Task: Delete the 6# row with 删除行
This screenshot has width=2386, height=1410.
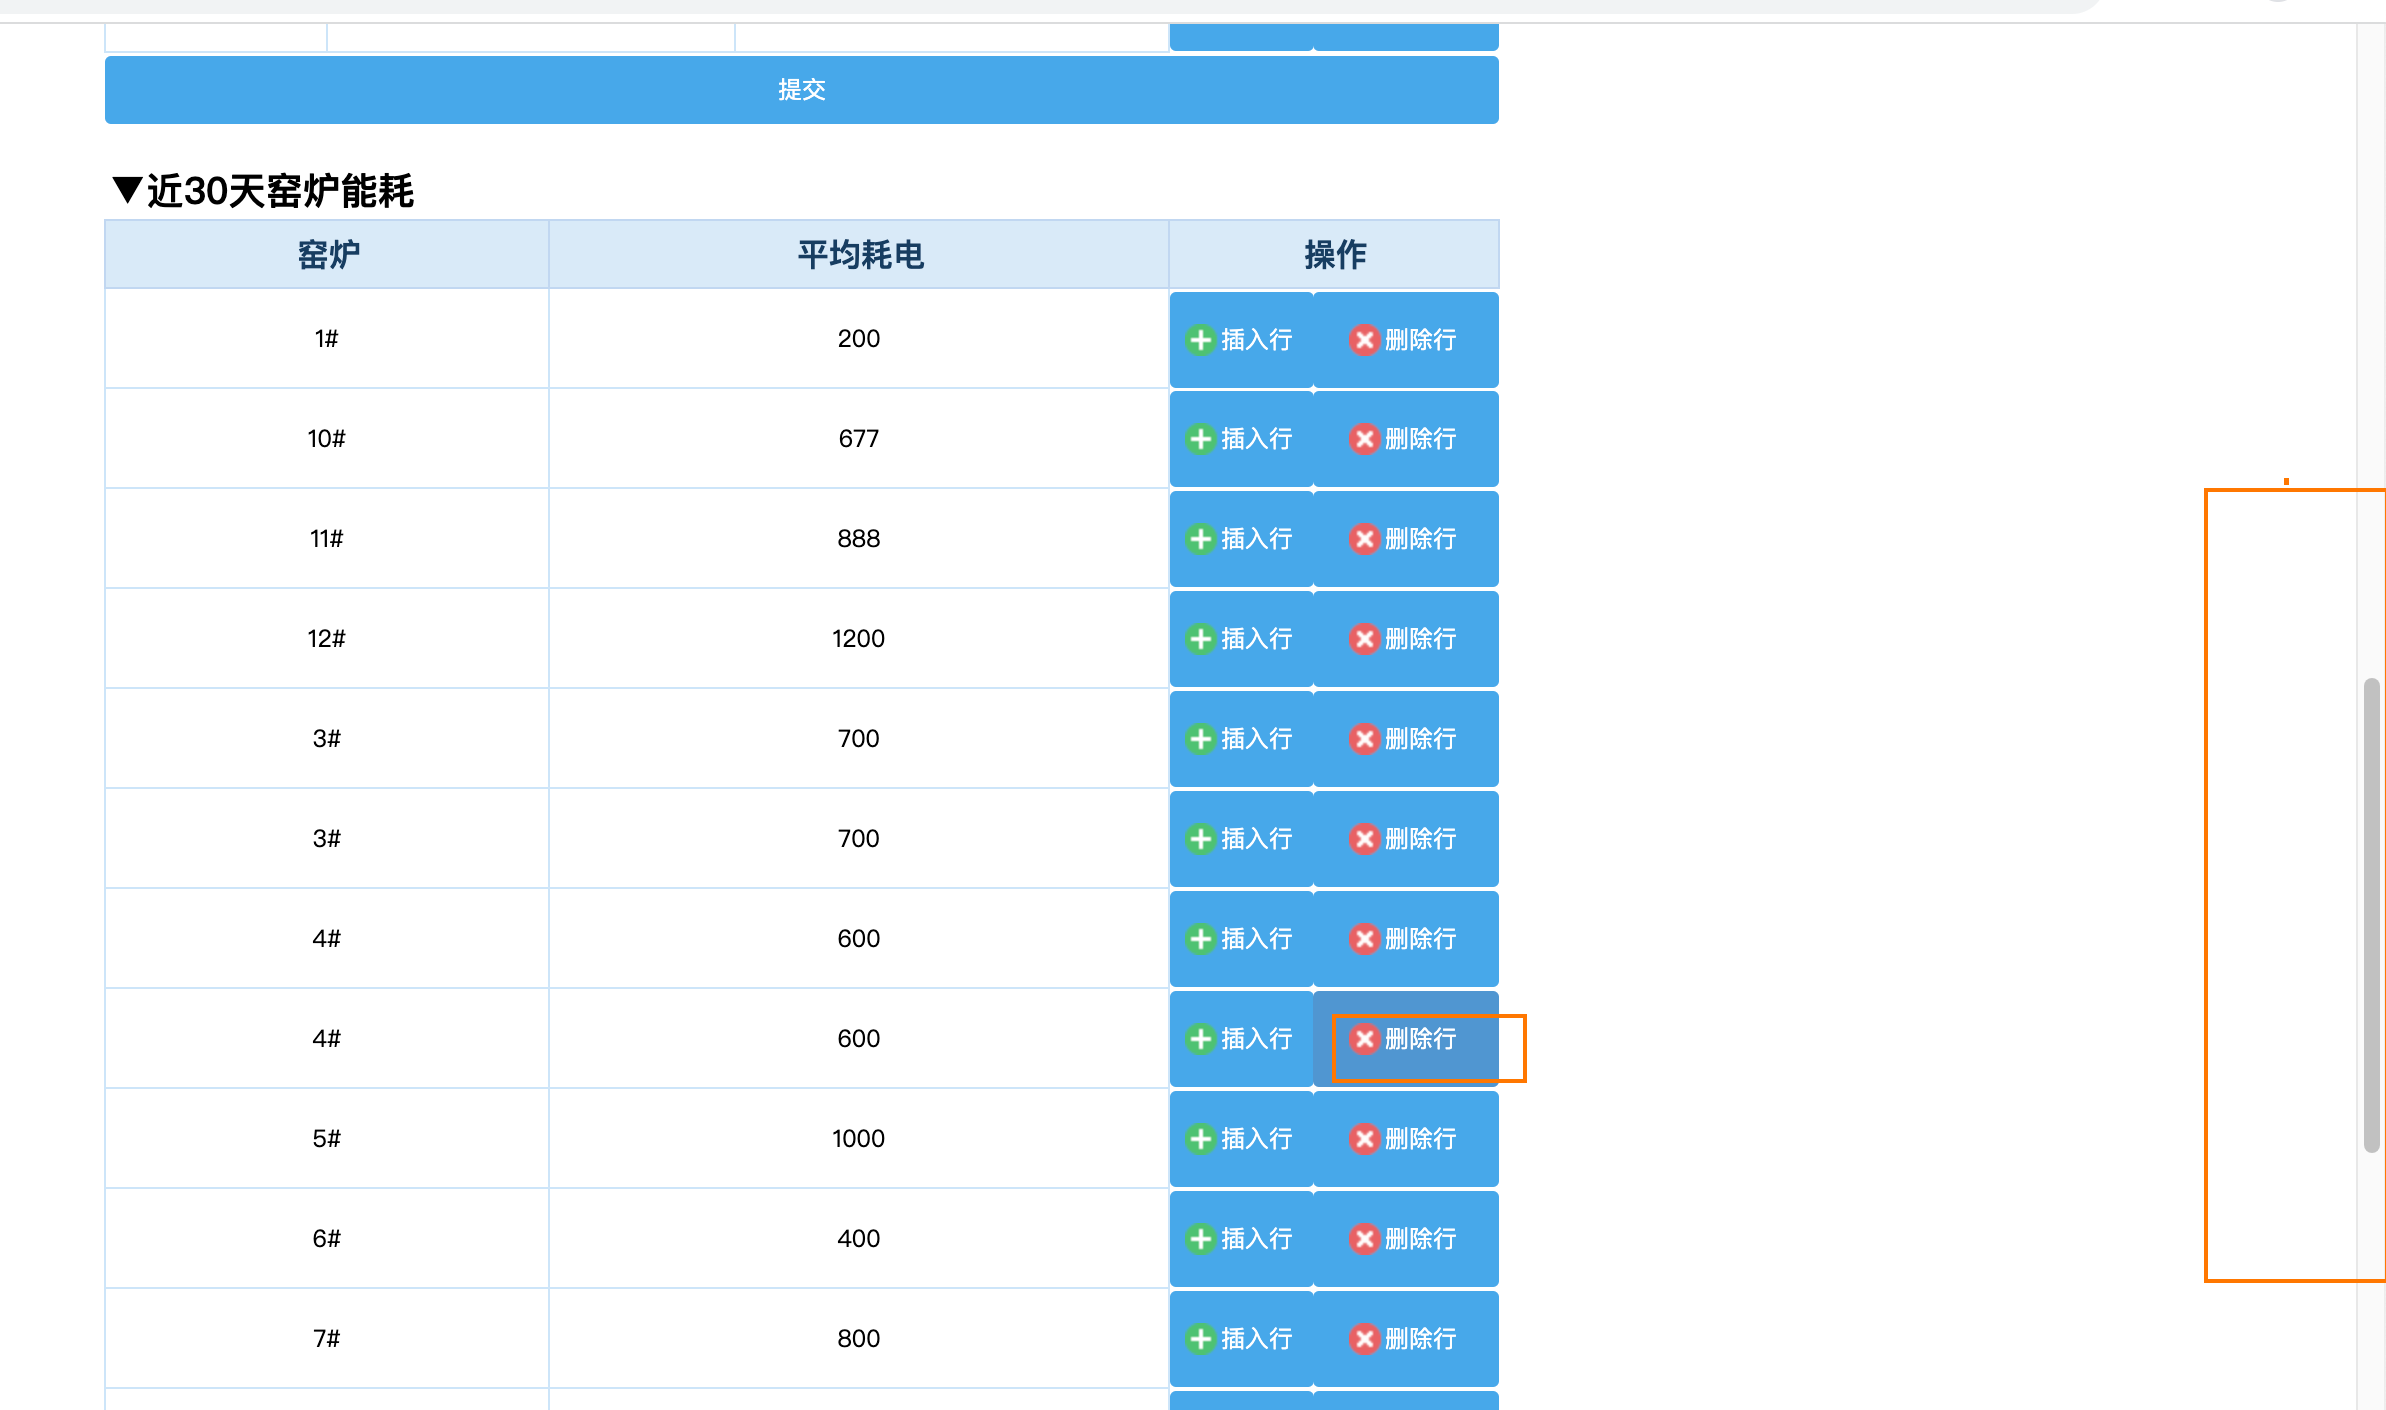Action: click(x=1406, y=1239)
